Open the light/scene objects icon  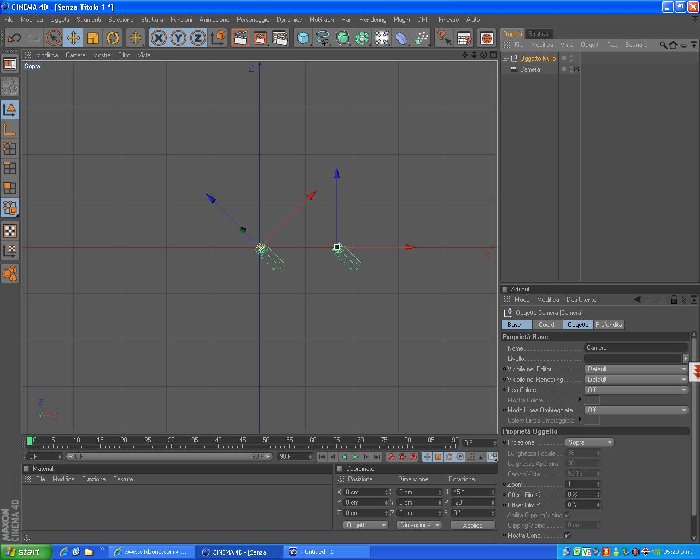coord(382,38)
